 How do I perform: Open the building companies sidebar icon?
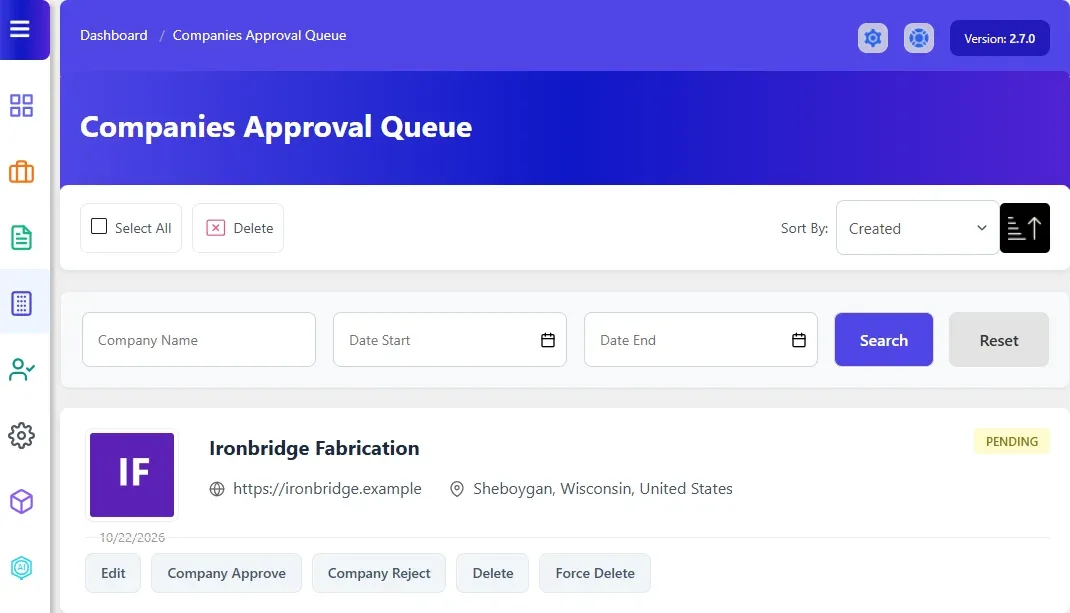tap(21, 303)
